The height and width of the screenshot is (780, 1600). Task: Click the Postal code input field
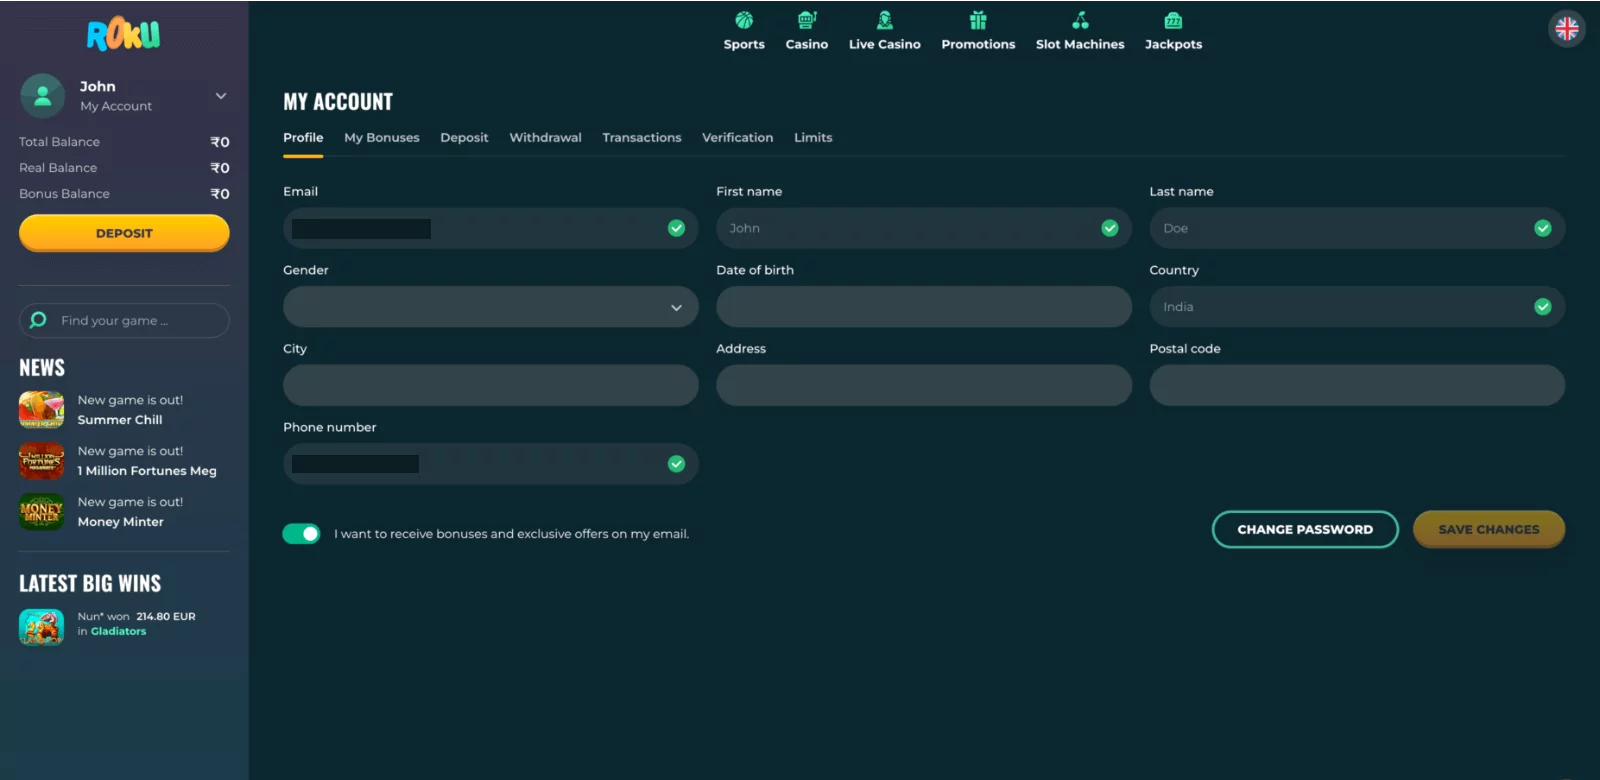pos(1357,385)
